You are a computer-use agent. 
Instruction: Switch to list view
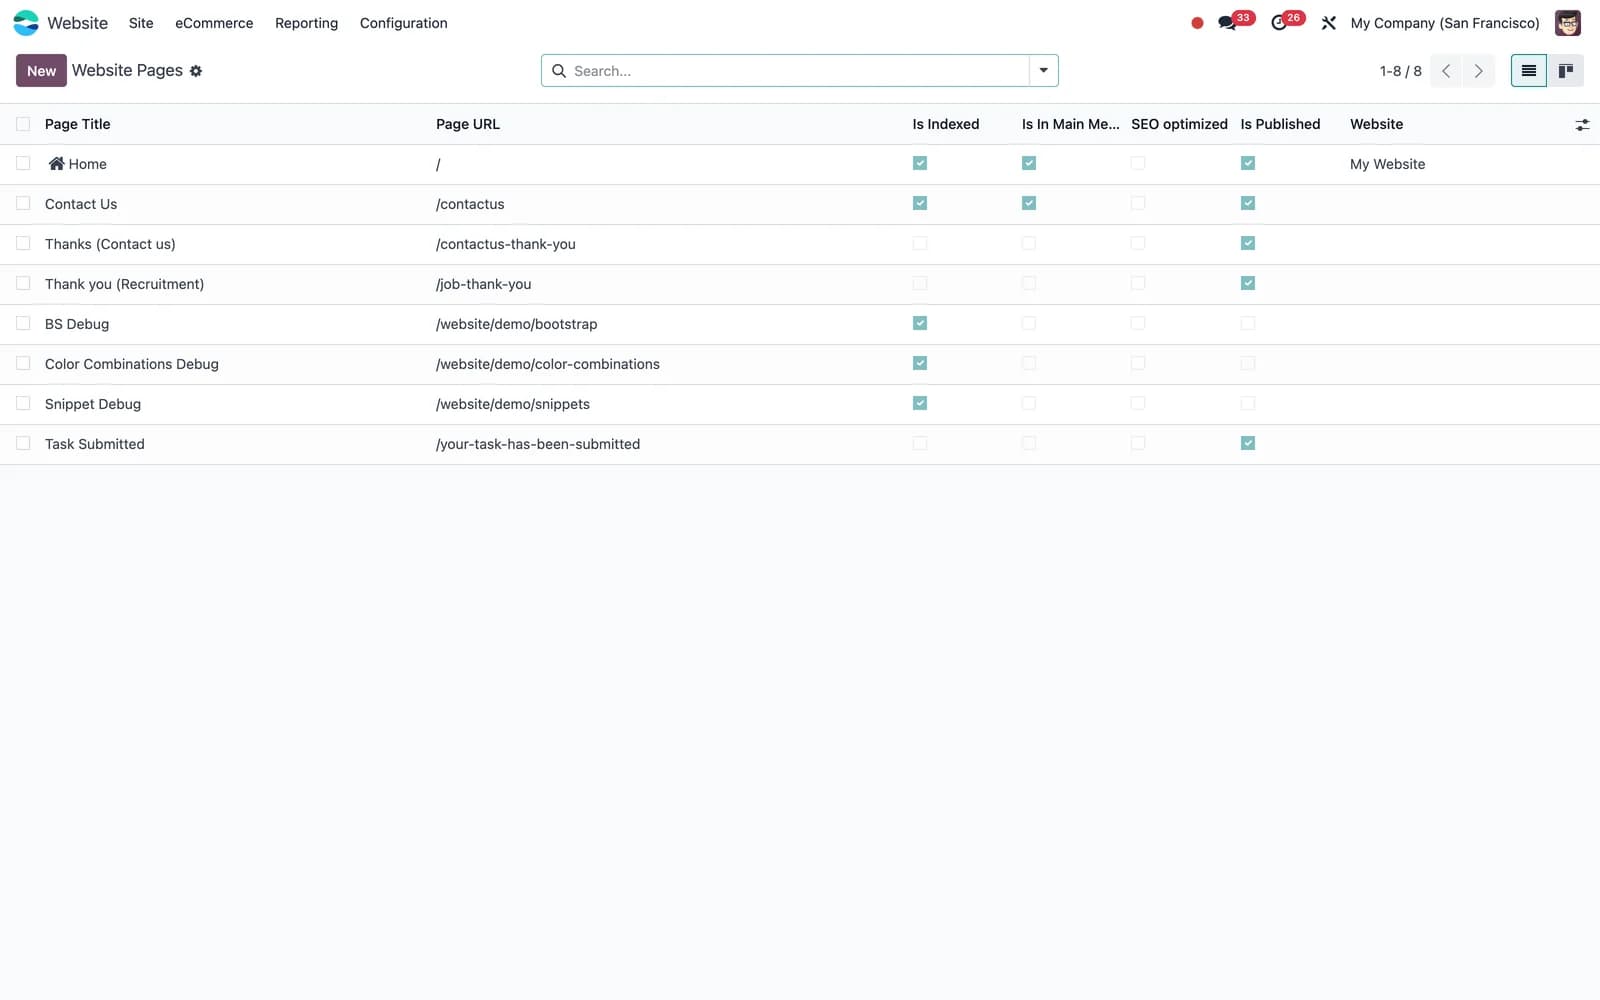(x=1529, y=70)
